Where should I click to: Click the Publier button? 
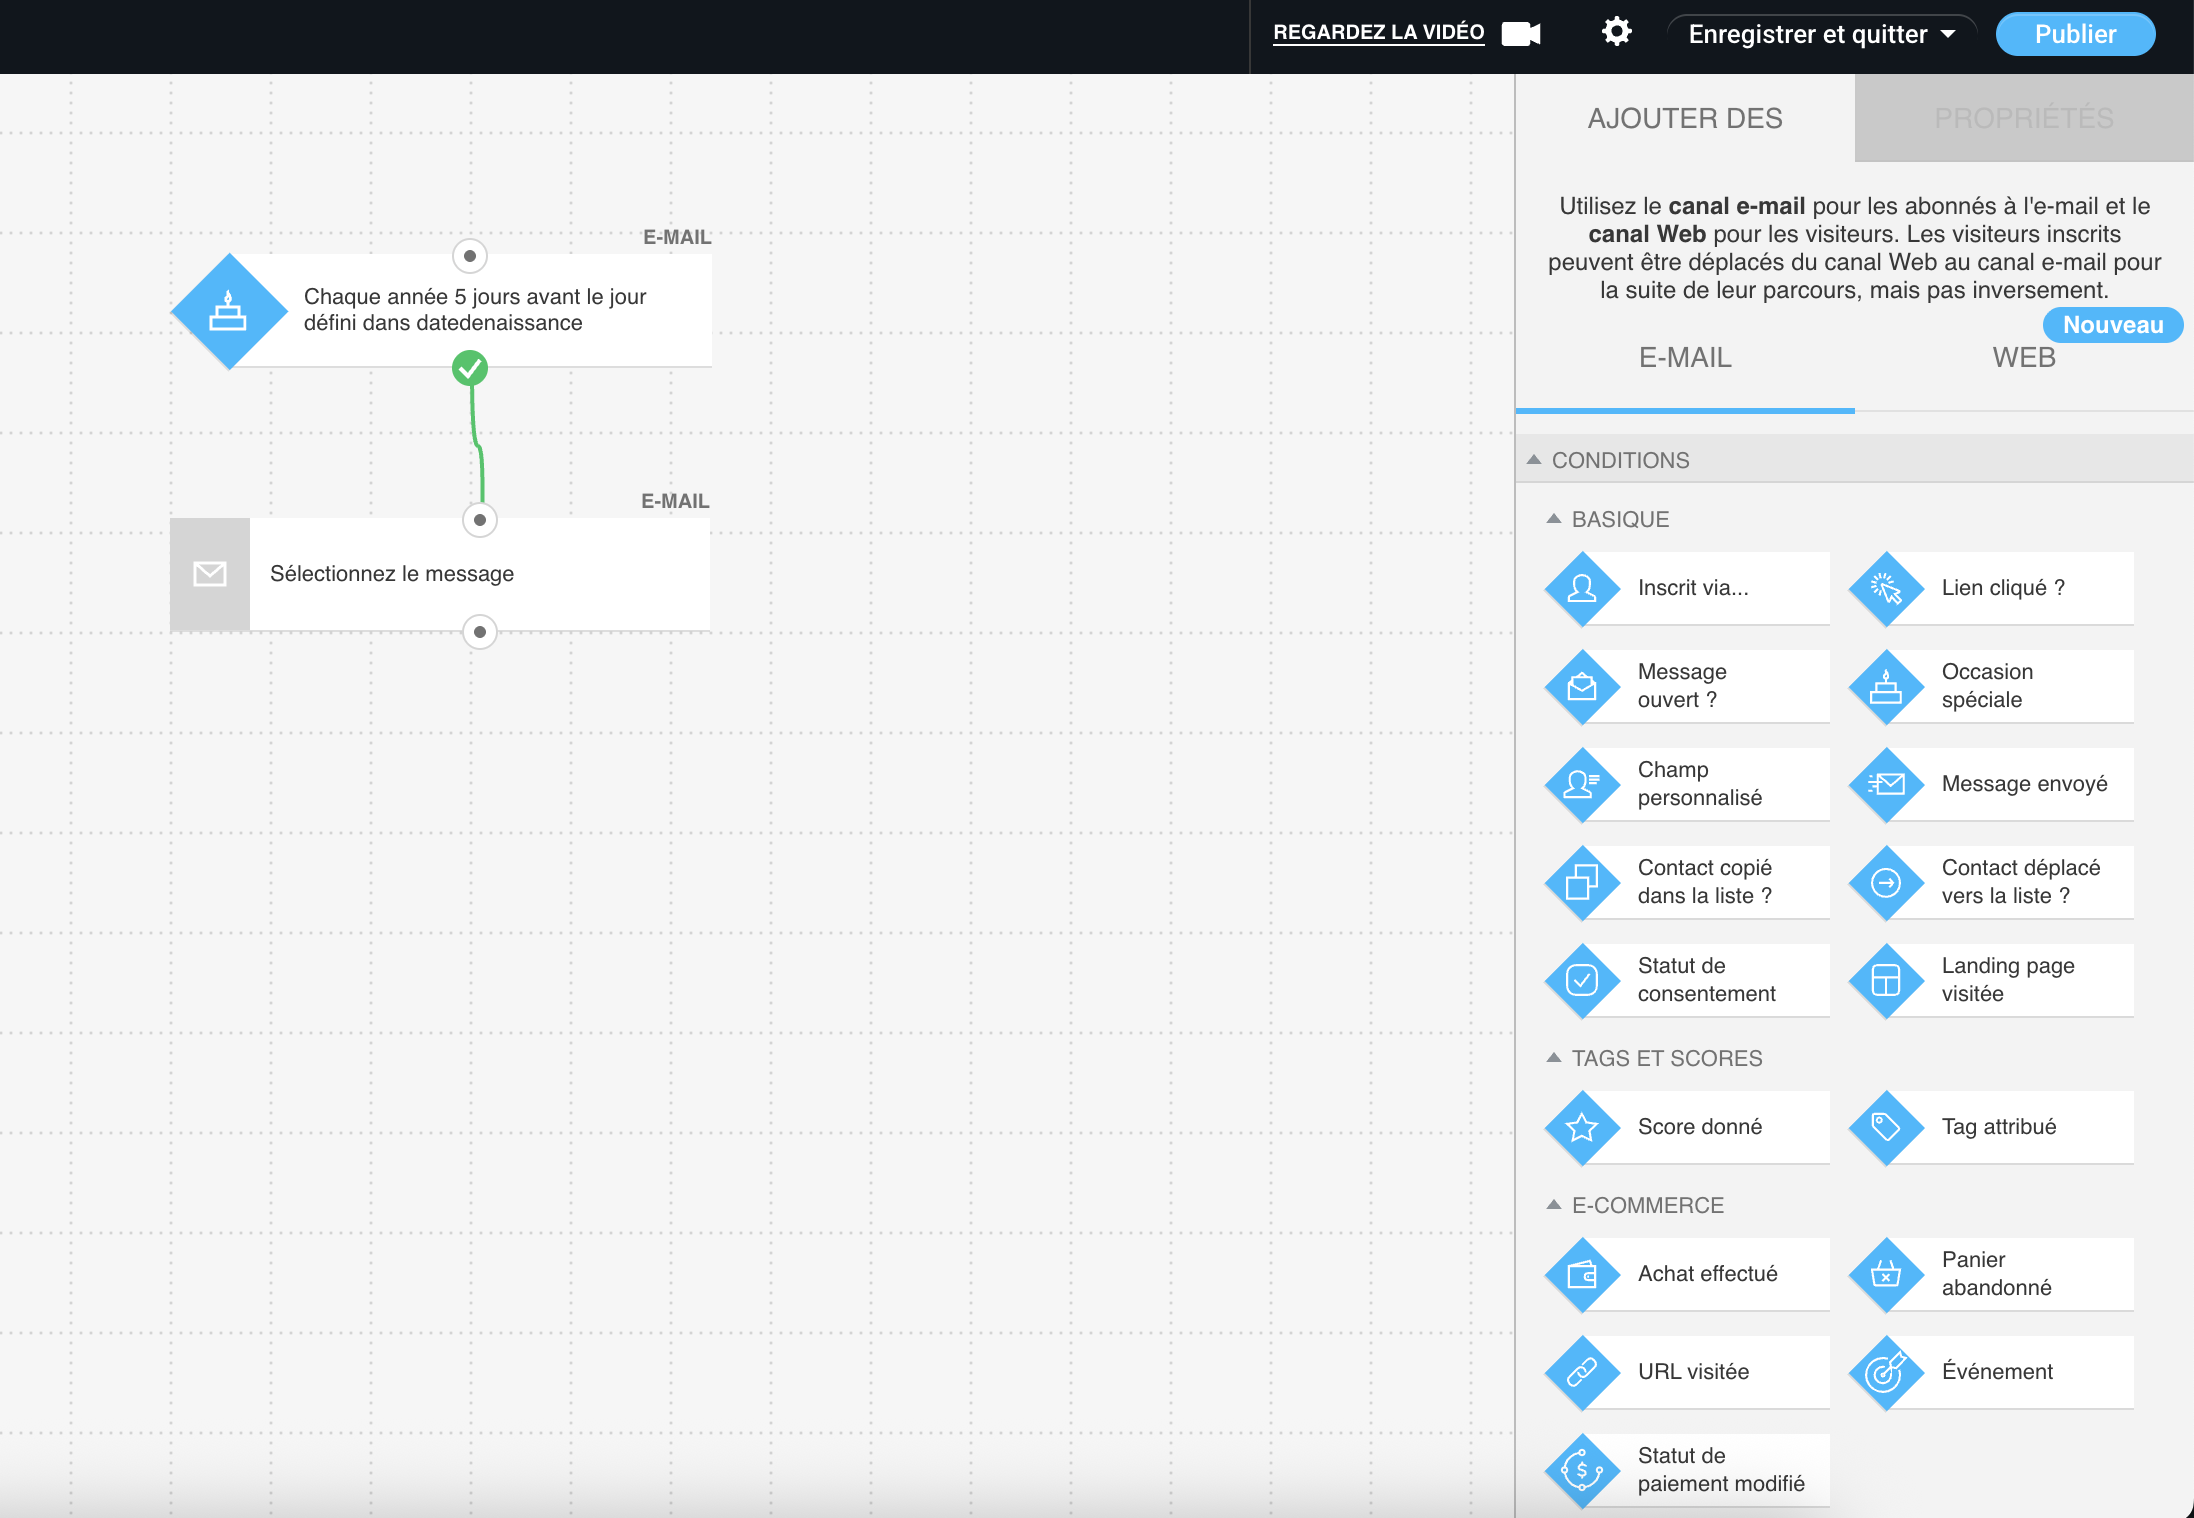tap(2074, 34)
